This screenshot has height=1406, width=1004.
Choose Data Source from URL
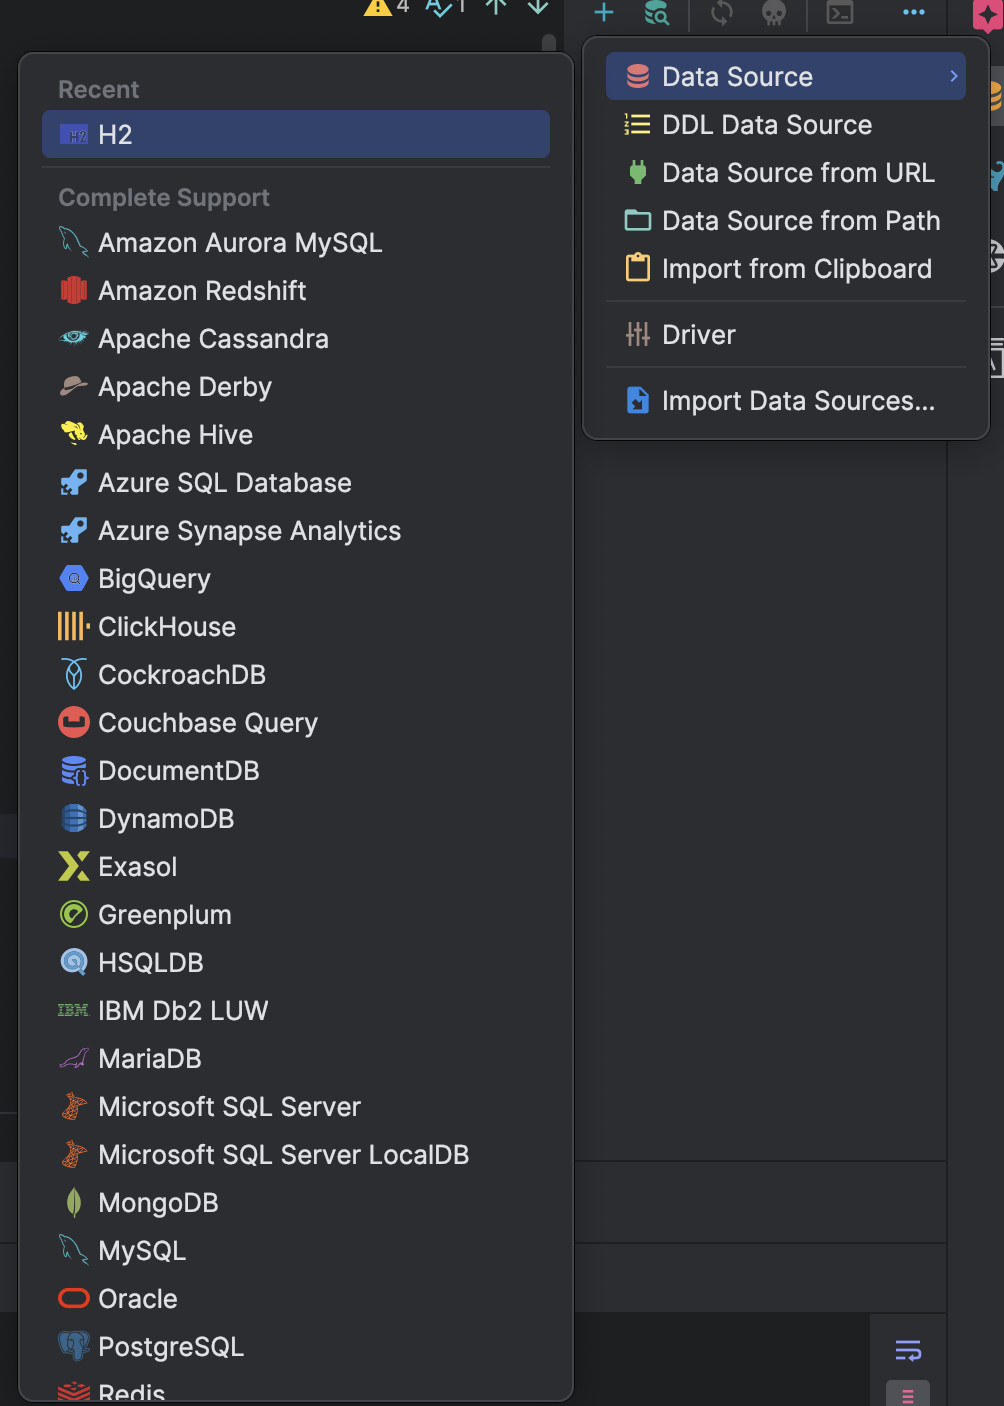(x=798, y=173)
